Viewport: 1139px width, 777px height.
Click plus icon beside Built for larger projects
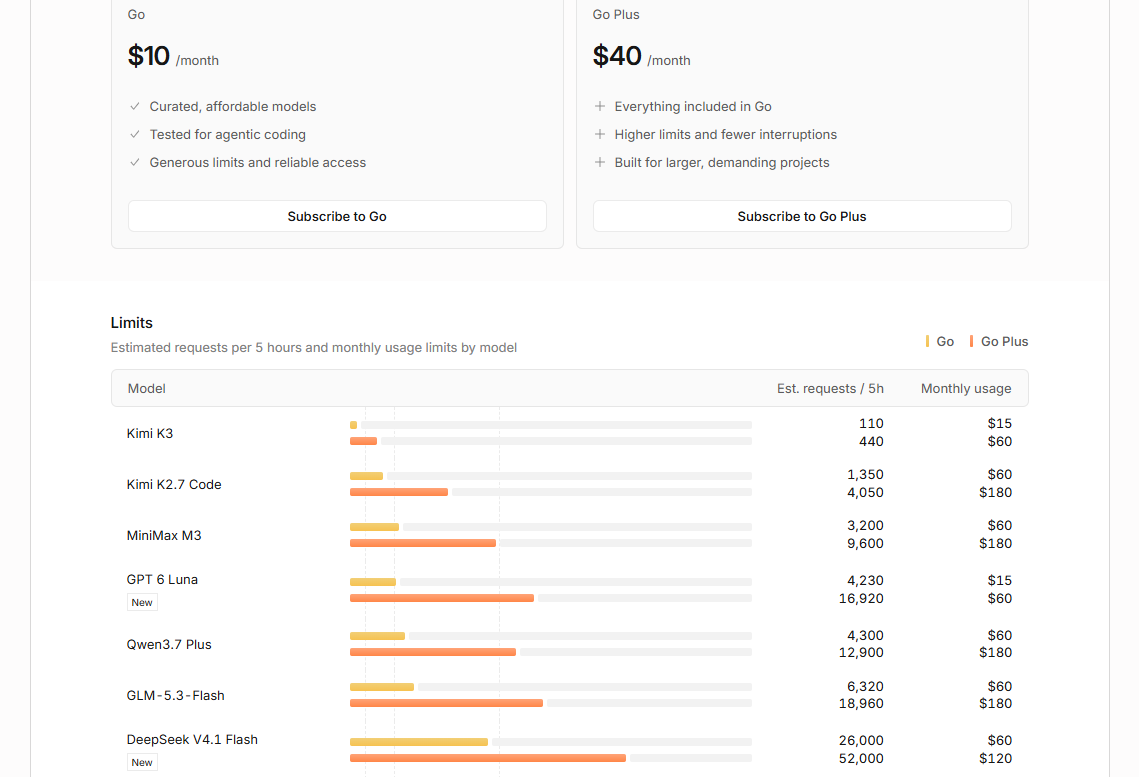point(600,163)
